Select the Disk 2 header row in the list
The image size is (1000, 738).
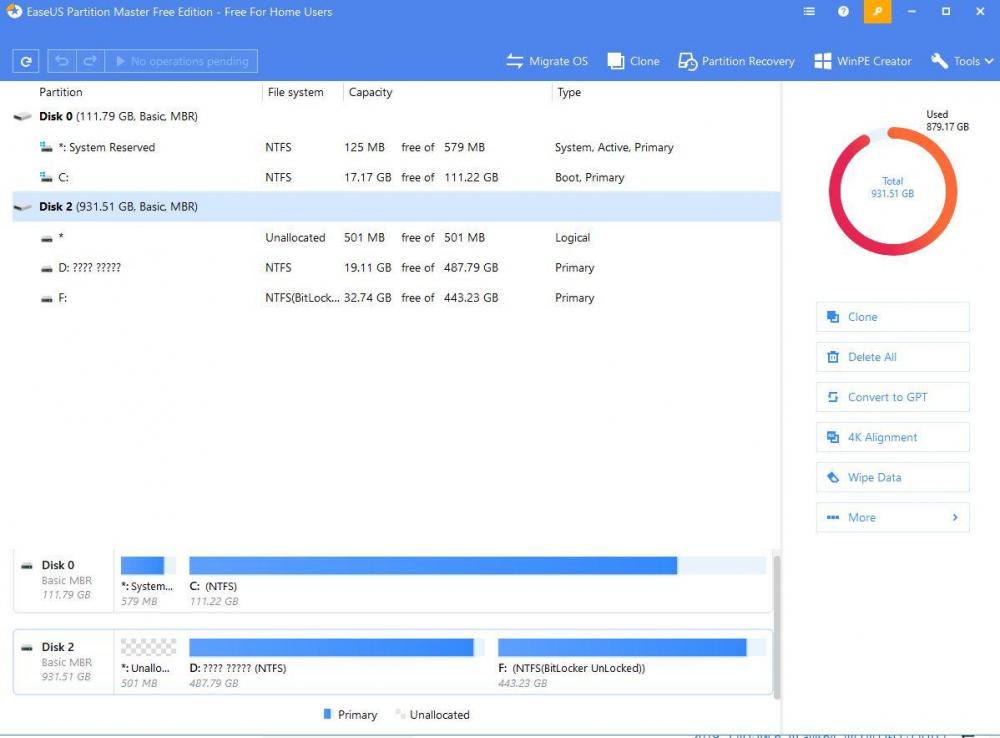pos(396,207)
